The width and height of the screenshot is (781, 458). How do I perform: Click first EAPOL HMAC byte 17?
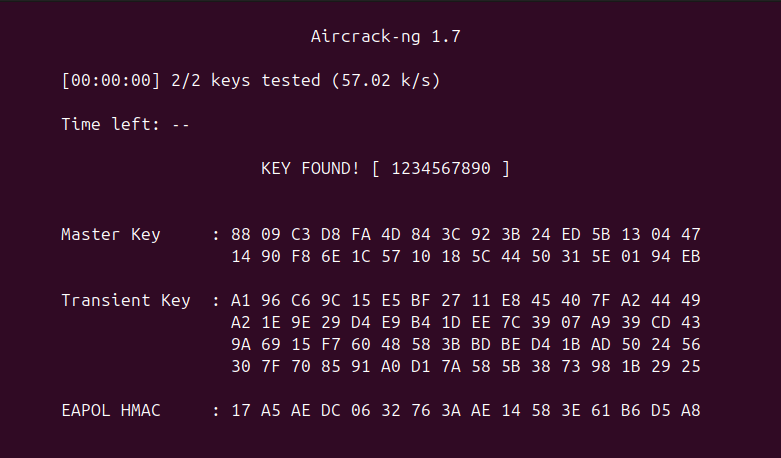241,410
